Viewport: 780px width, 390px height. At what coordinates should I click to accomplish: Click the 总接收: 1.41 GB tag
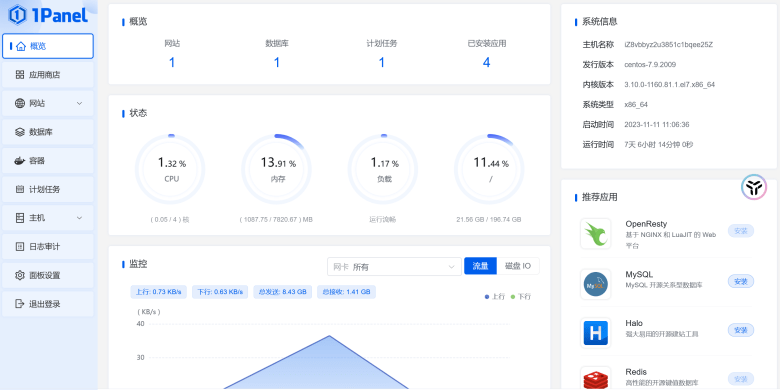click(x=346, y=292)
